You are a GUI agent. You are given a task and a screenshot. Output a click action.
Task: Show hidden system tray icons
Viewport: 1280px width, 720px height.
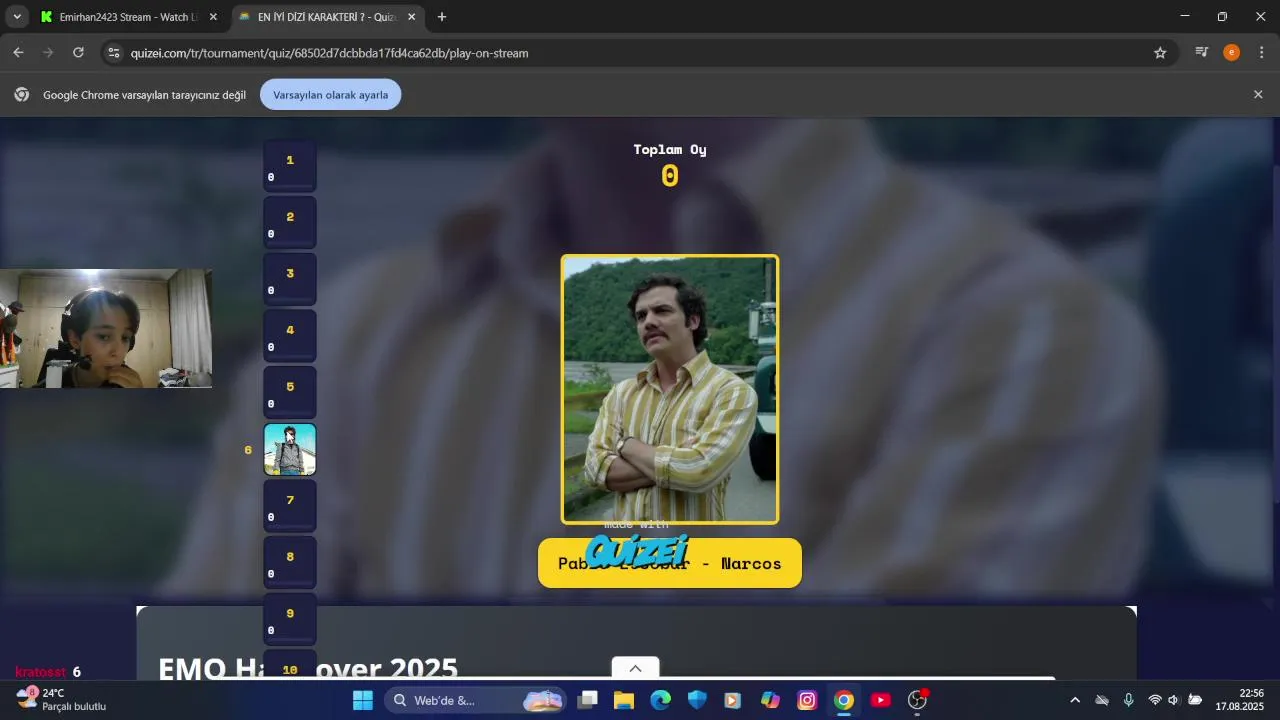[1075, 700]
